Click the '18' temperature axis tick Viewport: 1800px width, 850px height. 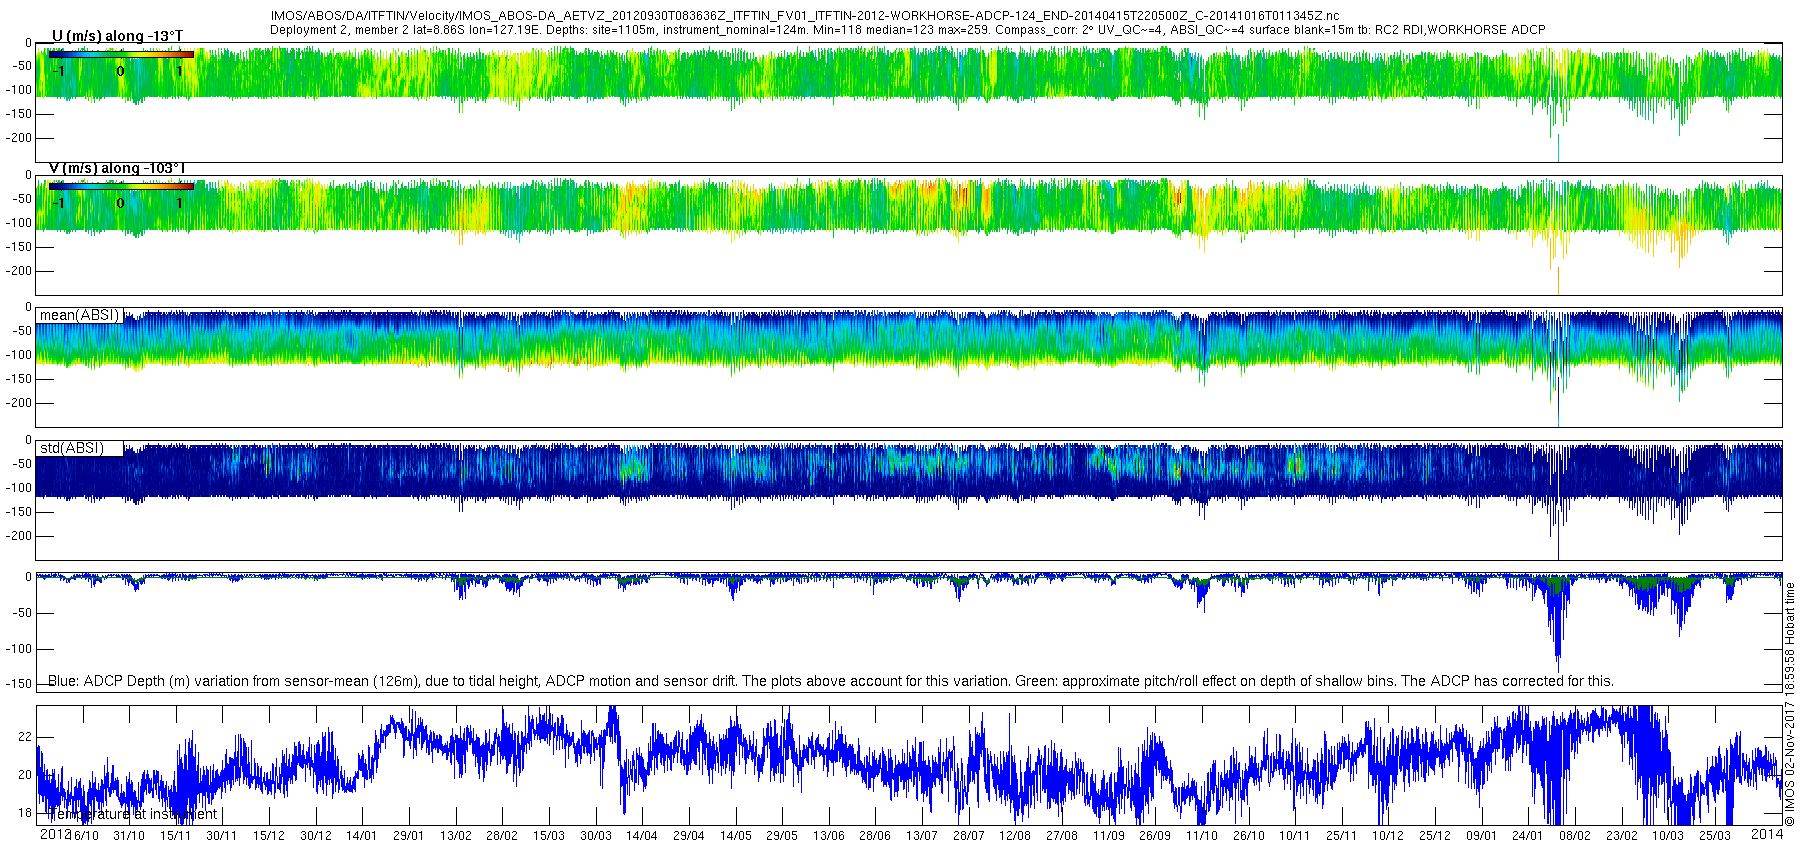25,813
